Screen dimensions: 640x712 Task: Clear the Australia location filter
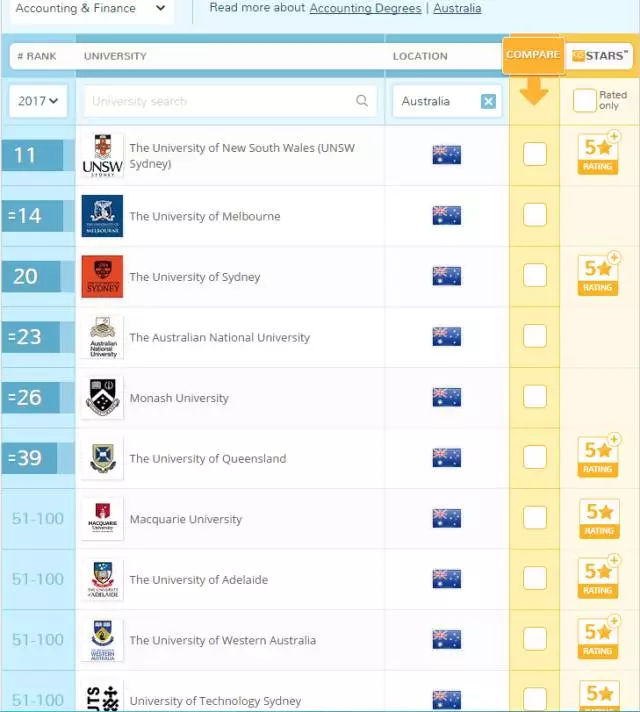click(488, 101)
